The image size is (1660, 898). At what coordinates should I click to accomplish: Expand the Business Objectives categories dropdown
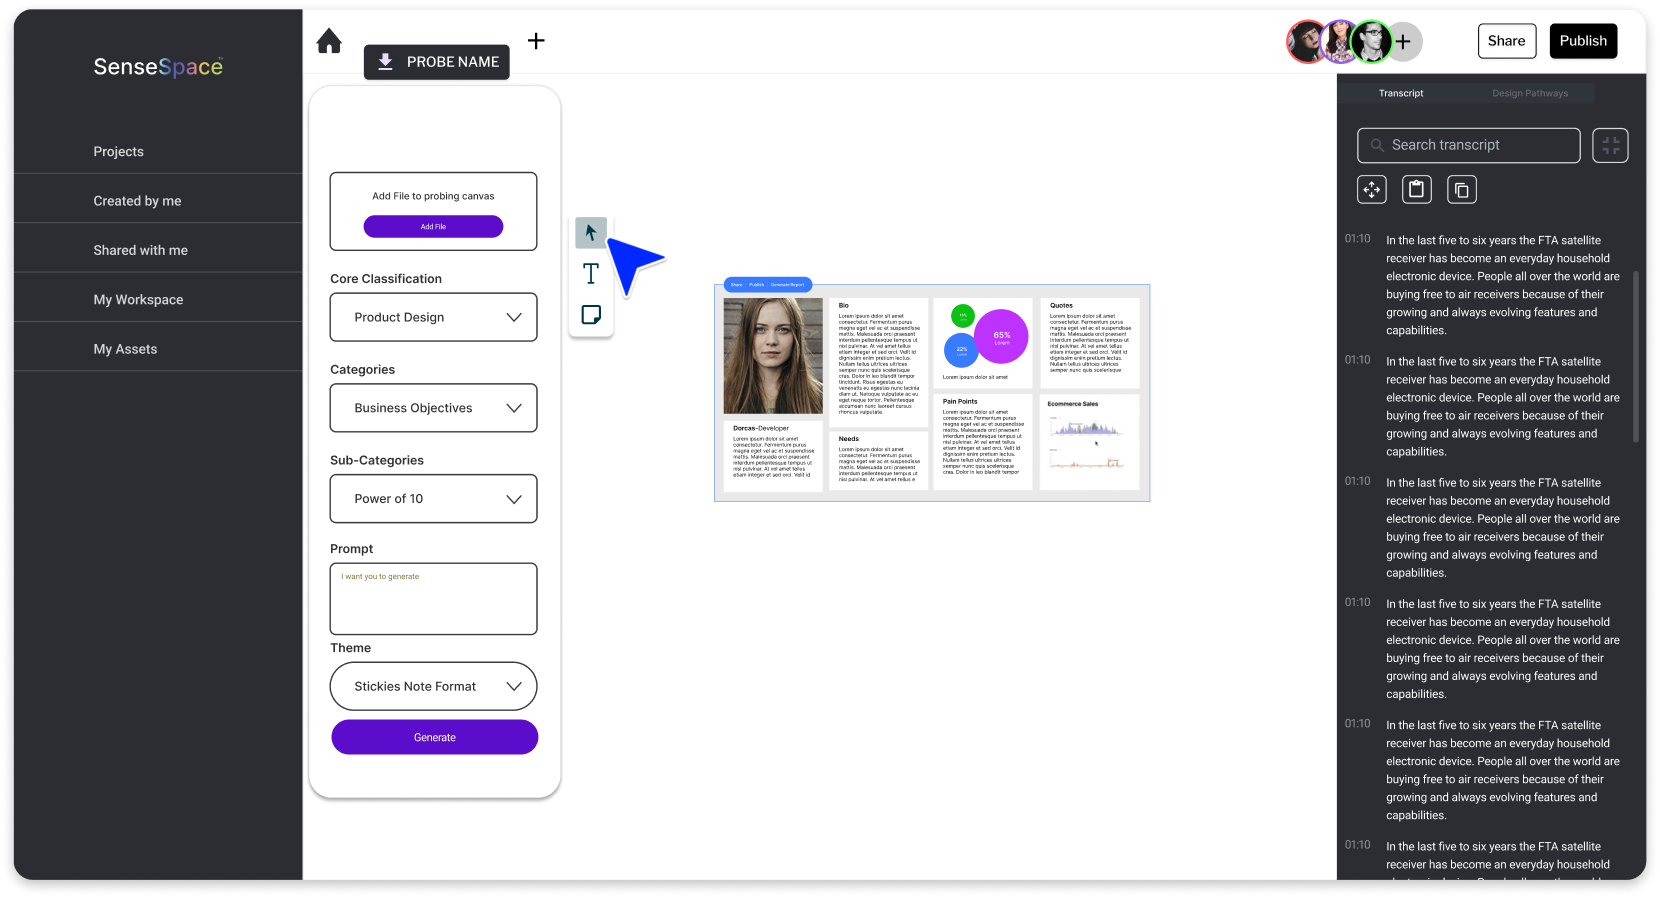pyautogui.click(x=433, y=408)
